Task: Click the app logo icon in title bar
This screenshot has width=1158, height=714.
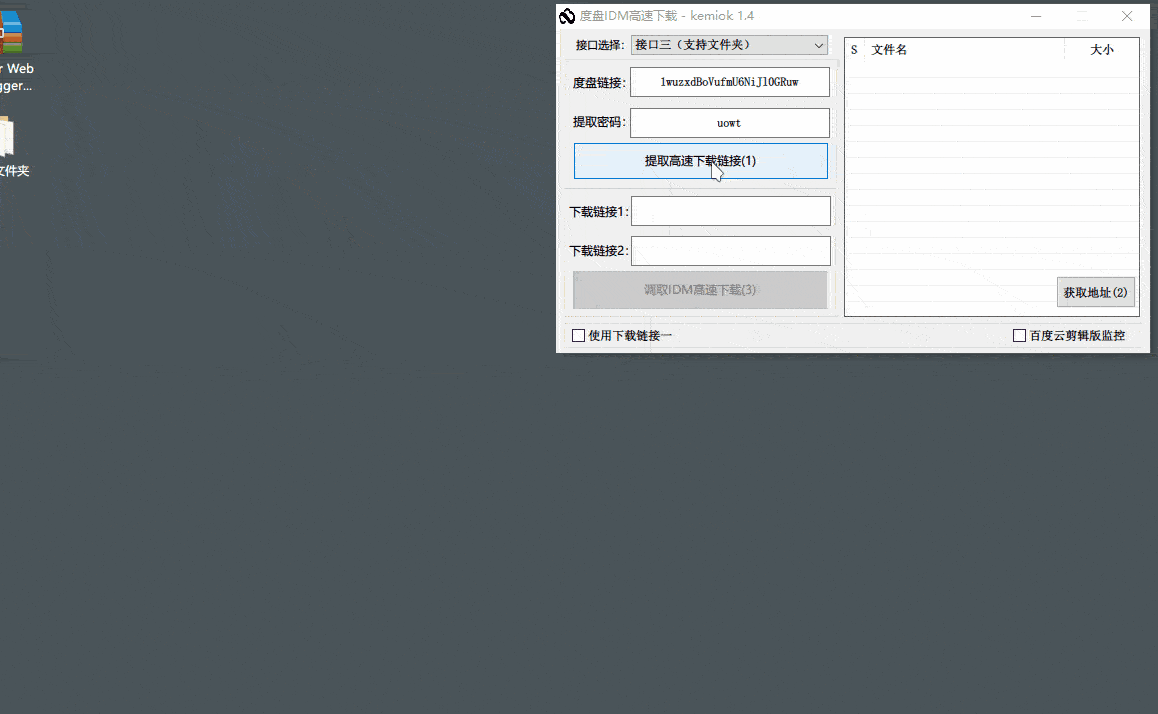Action: tap(566, 16)
